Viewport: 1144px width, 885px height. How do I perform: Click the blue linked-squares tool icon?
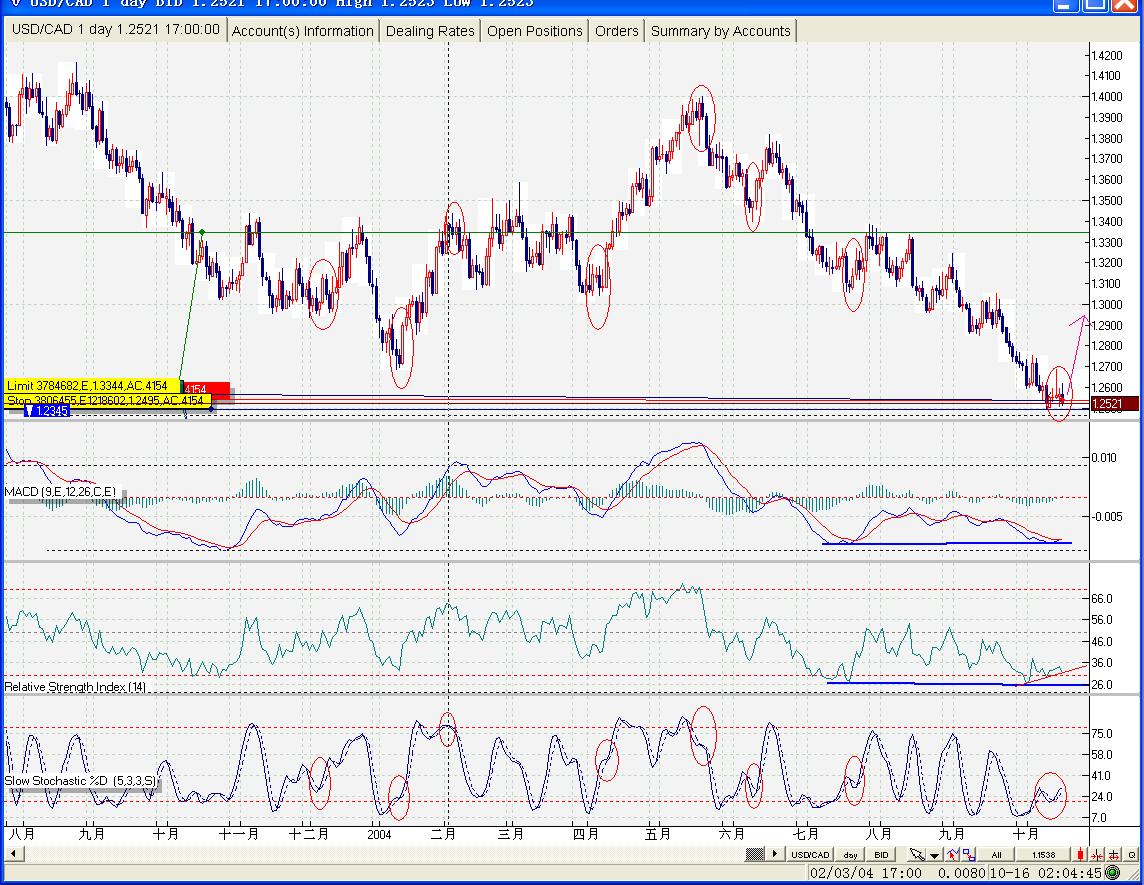pos(969,854)
